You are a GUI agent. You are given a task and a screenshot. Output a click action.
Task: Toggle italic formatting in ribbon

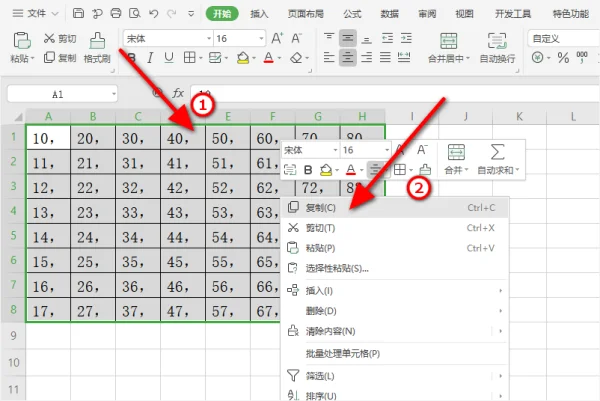click(x=150, y=58)
